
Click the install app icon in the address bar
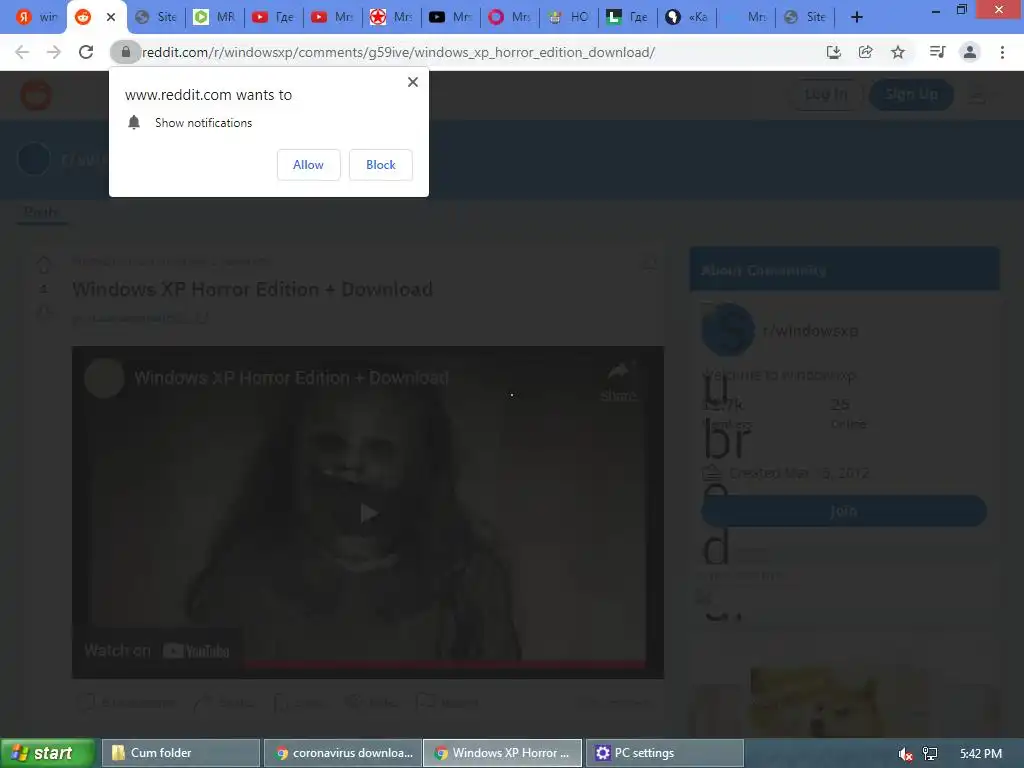coord(833,52)
